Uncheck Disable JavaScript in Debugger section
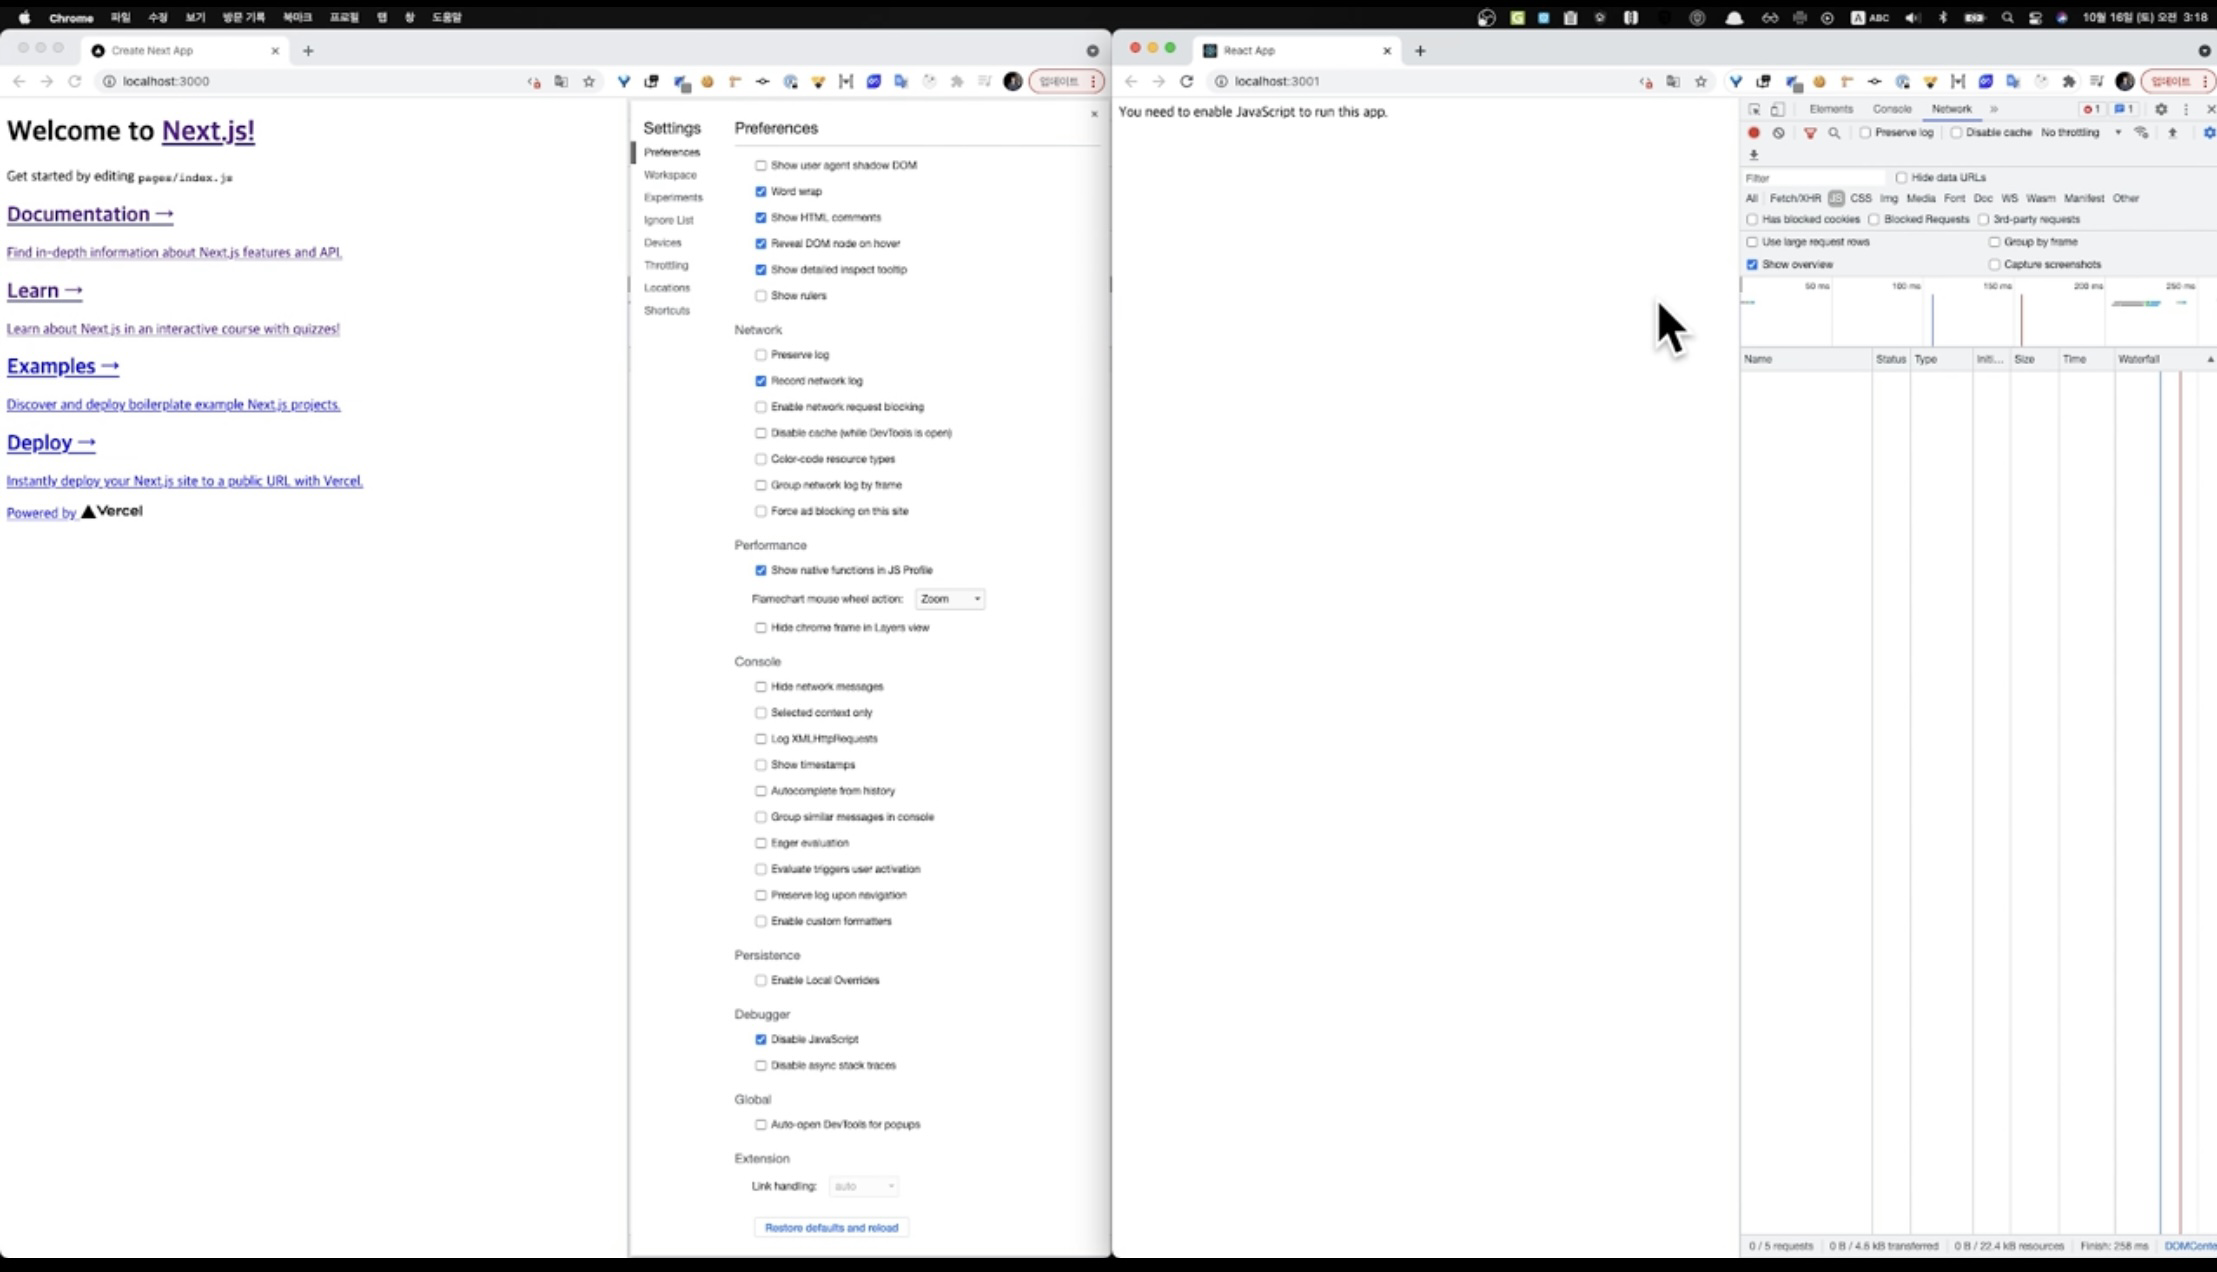The image size is (2217, 1272). (x=761, y=1039)
